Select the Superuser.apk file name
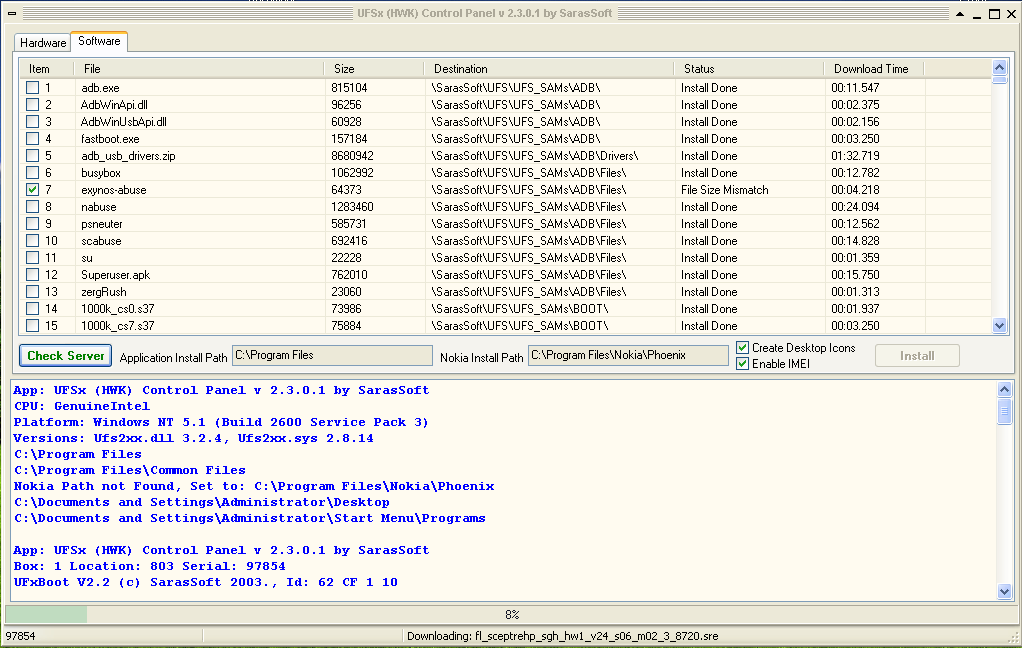This screenshot has height=648, width=1022. tap(115, 275)
